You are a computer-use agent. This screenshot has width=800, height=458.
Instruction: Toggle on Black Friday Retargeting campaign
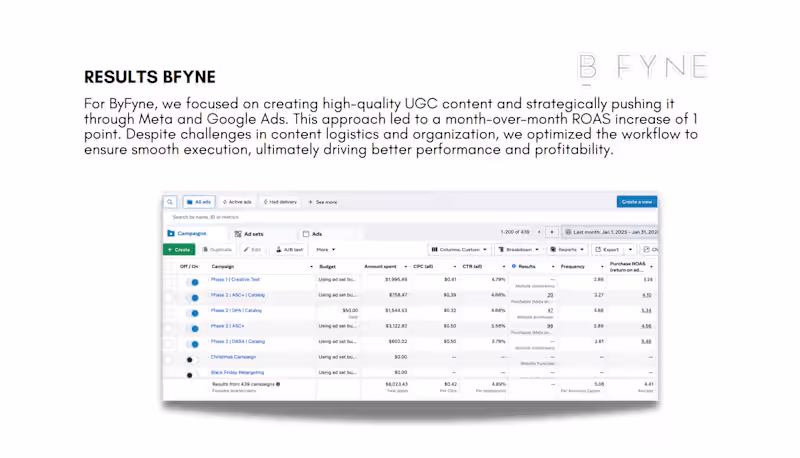(x=192, y=375)
